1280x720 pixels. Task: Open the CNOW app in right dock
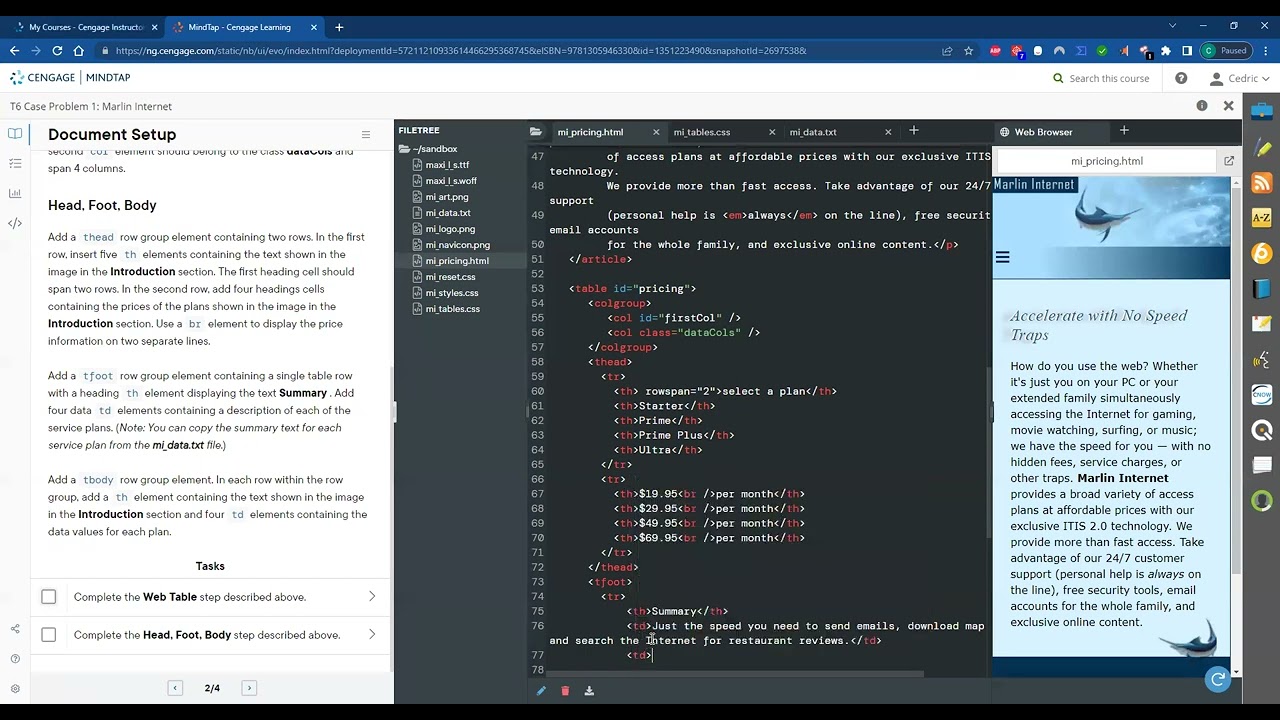point(1262,396)
